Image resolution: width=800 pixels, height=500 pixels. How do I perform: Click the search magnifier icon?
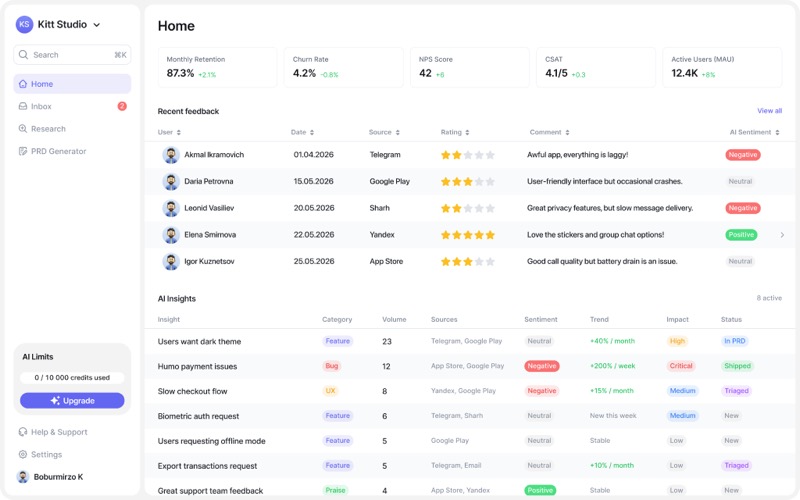click(x=23, y=55)
